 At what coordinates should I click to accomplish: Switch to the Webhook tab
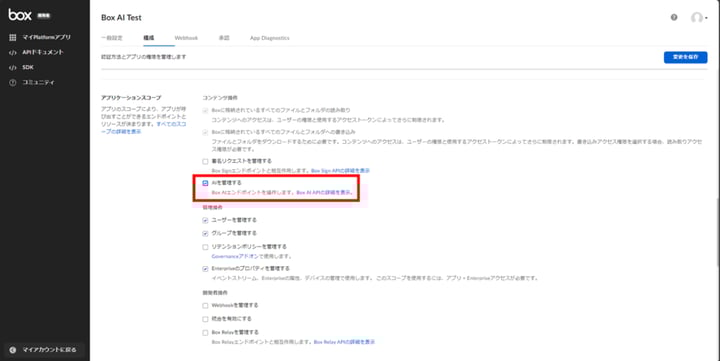tap(186, 38)
